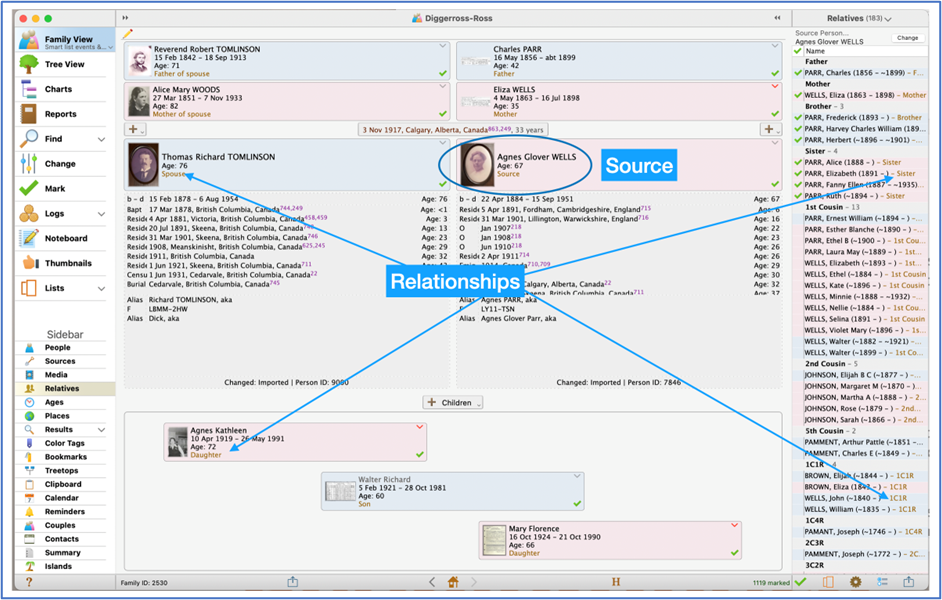Image resolution: width=942 pixels, height=600 pixels.
Task: Click Thomas Richard Tomlinson's photo thumbnail
Action: [x=142, y=165]
